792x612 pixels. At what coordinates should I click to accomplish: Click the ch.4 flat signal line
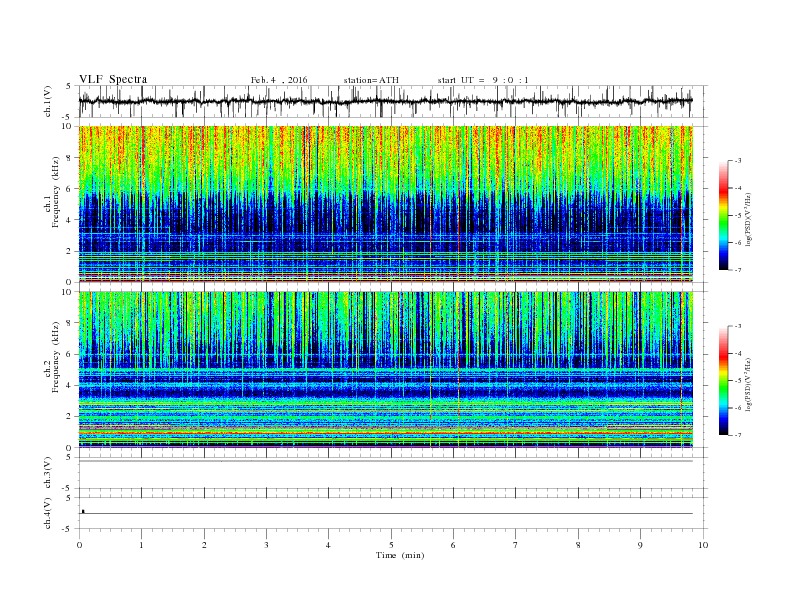pos(386,514)
